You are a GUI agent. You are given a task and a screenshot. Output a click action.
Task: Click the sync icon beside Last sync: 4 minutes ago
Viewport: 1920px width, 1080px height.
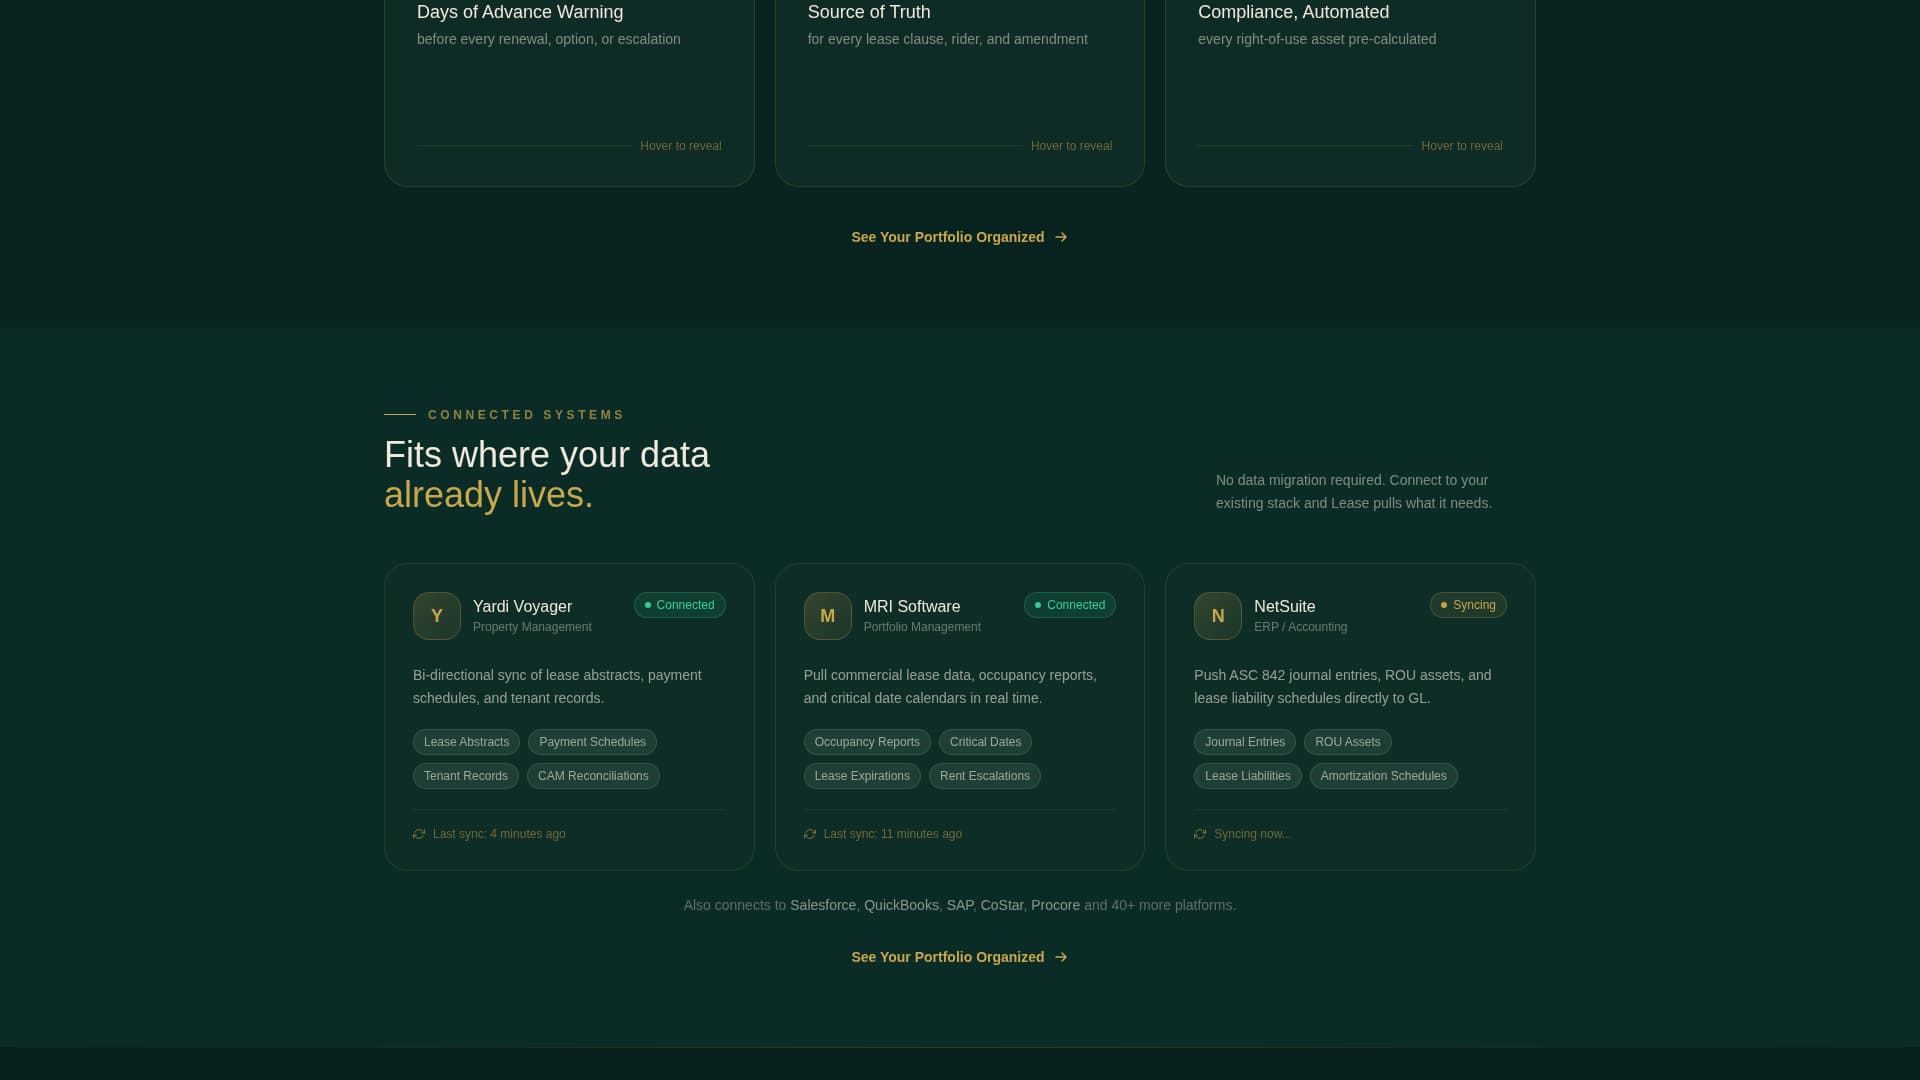pyautogui.click(x=419, y=834)
